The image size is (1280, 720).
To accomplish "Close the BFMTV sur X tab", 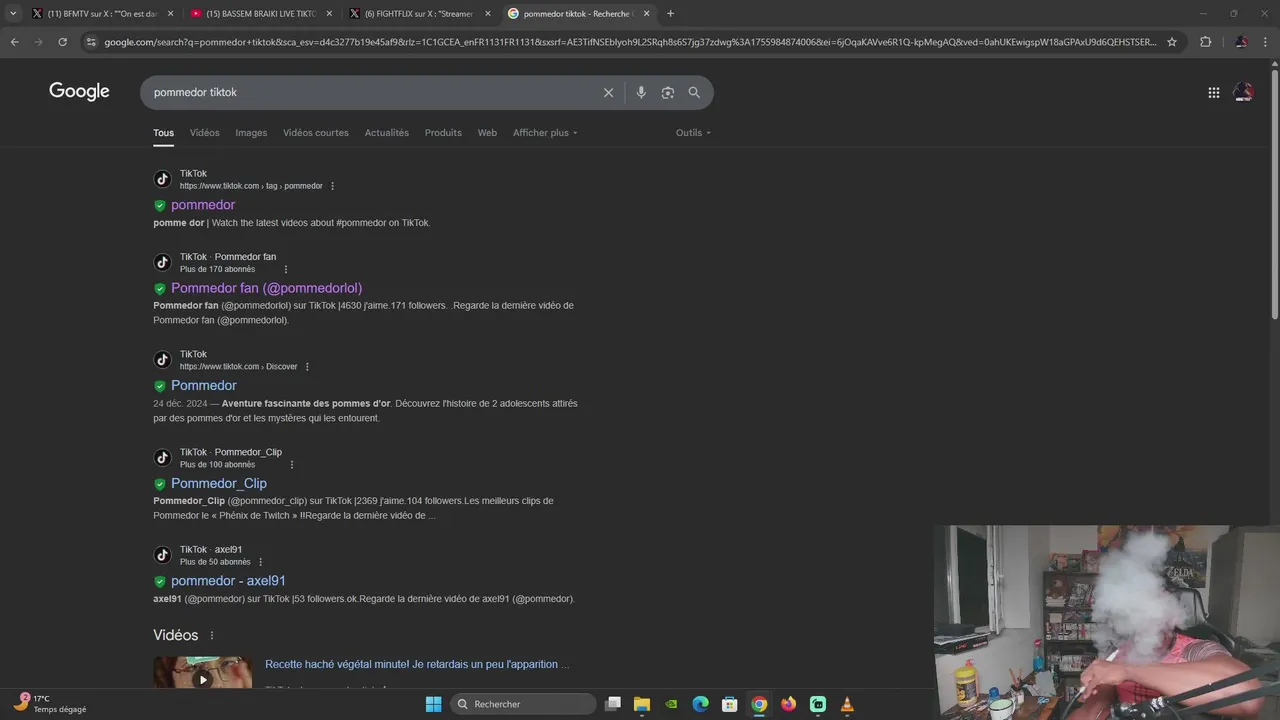I will point(170,13).
